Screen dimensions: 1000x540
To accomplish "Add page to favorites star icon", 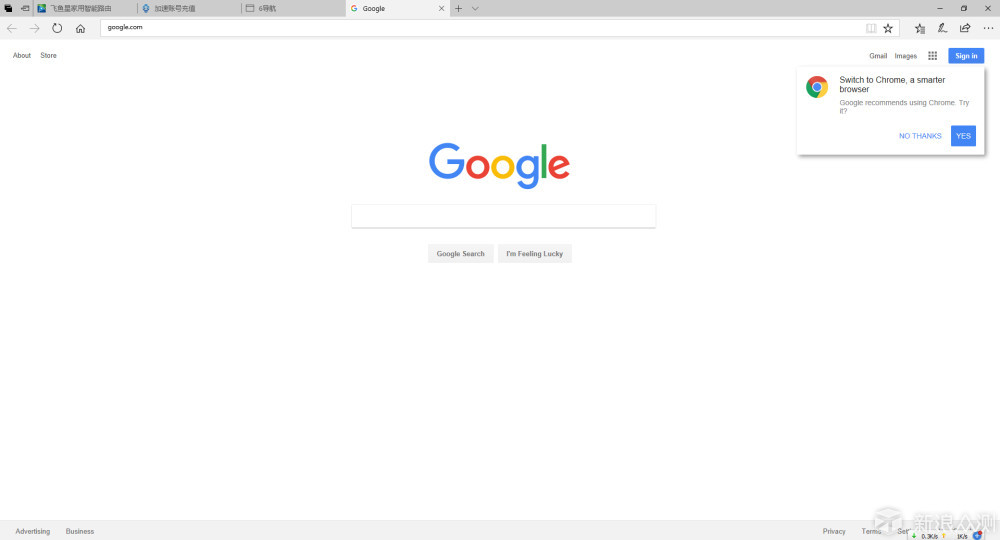I will coord(888,28).
